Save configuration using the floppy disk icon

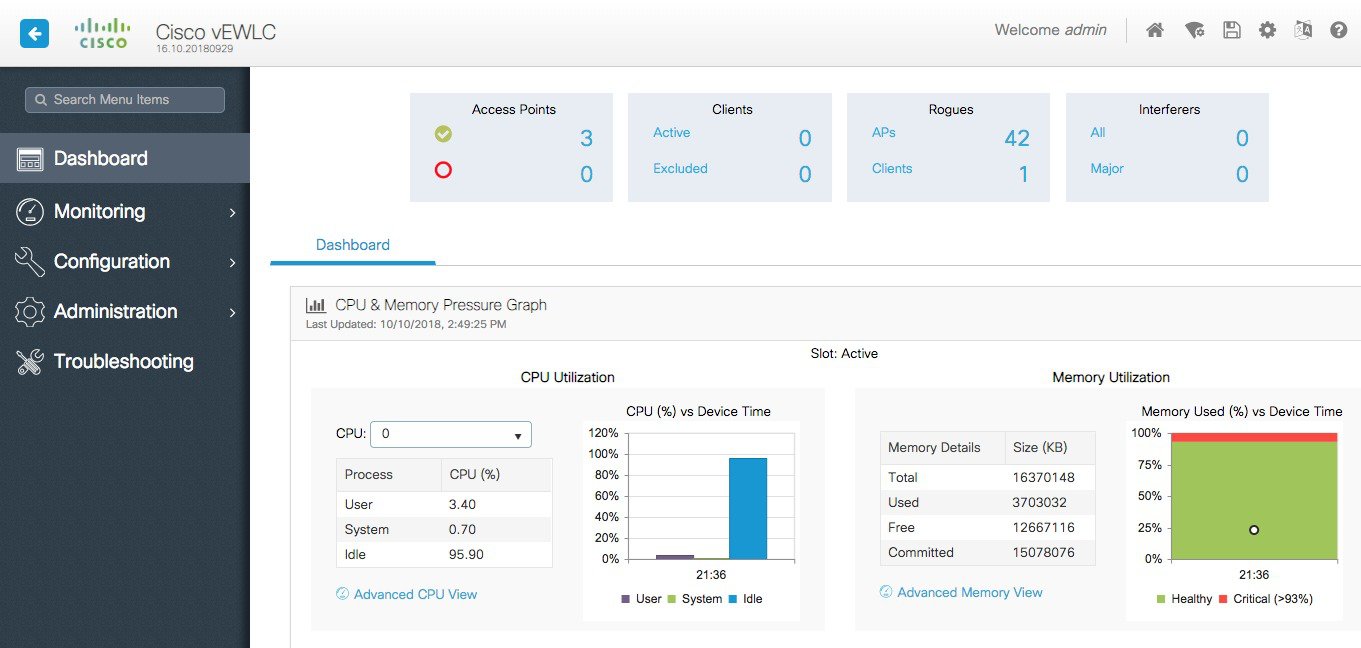pyautogui.click(x=1231, y=30)
